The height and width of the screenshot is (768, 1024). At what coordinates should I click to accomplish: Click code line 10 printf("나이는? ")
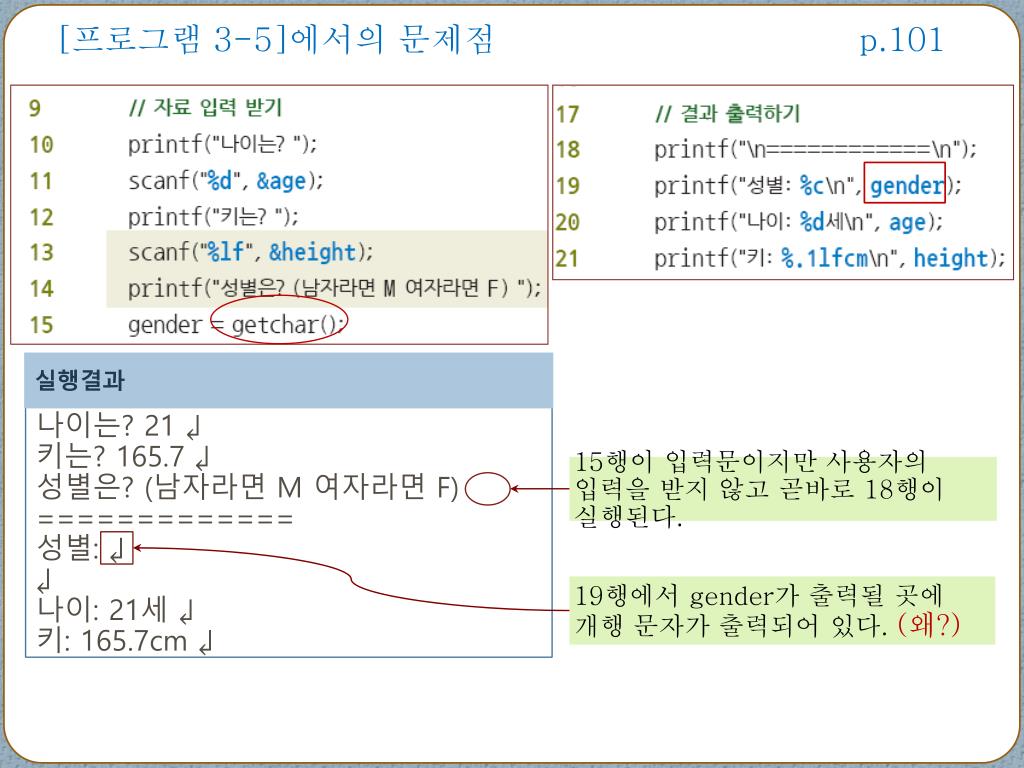click(223, 144)
